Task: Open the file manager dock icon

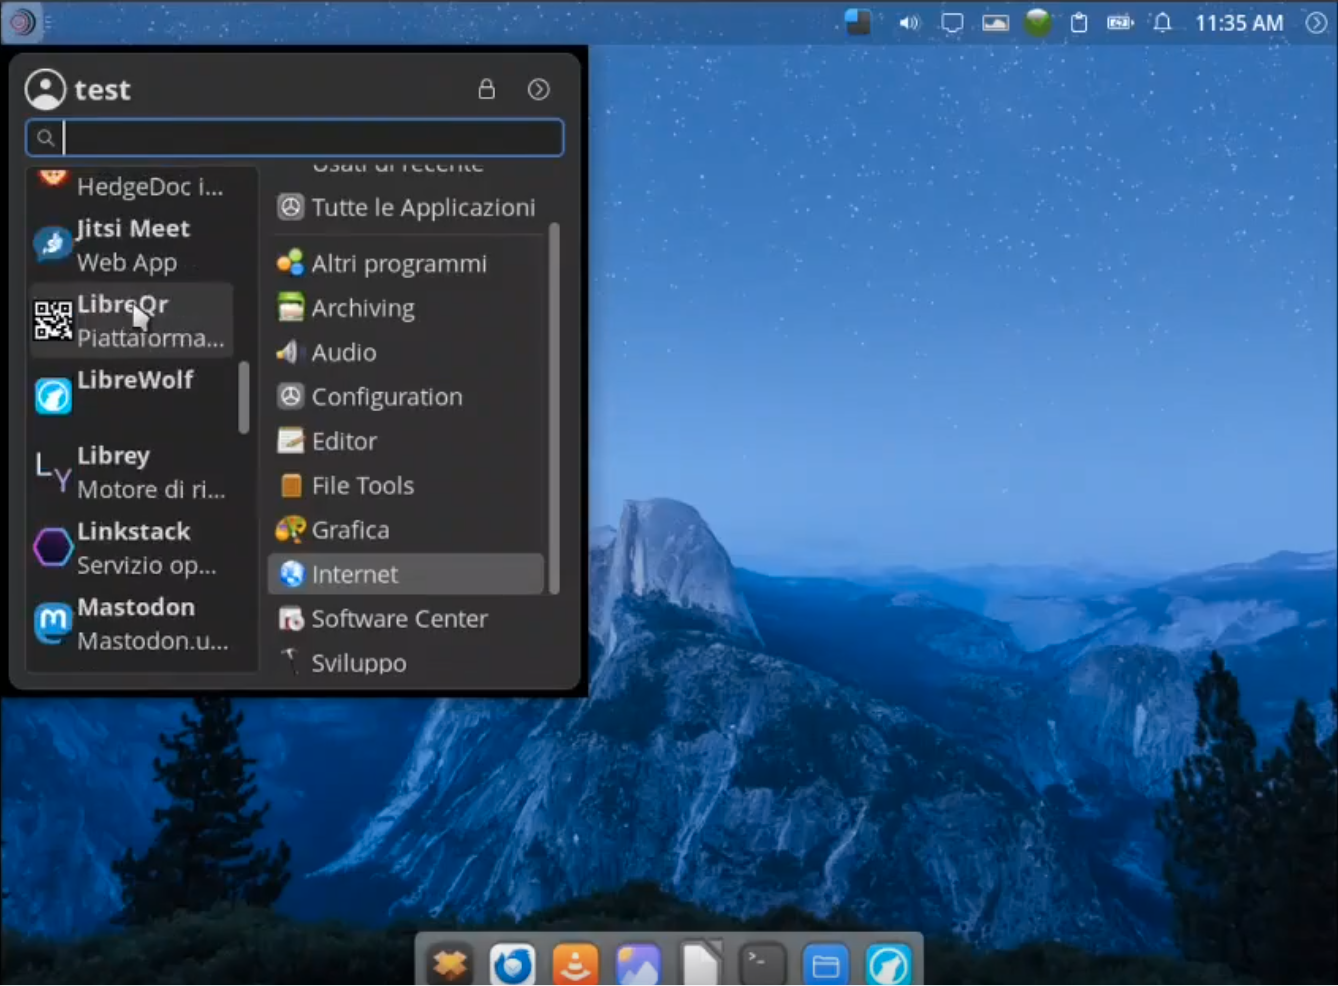Action: (825, 965)
